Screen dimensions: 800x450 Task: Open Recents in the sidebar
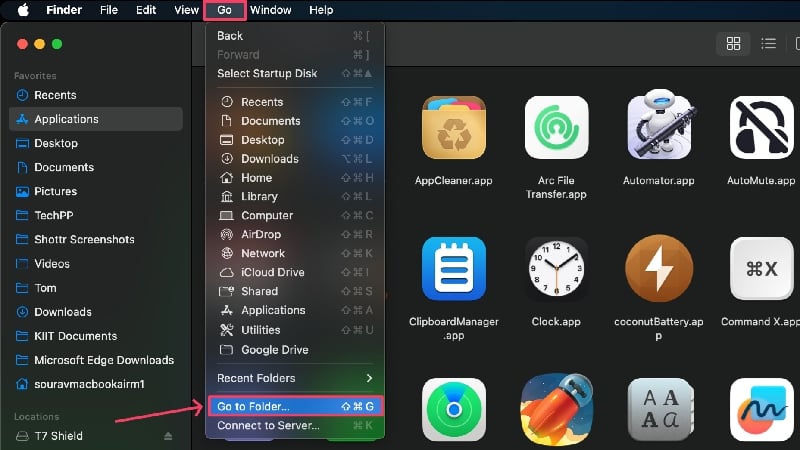96,95
